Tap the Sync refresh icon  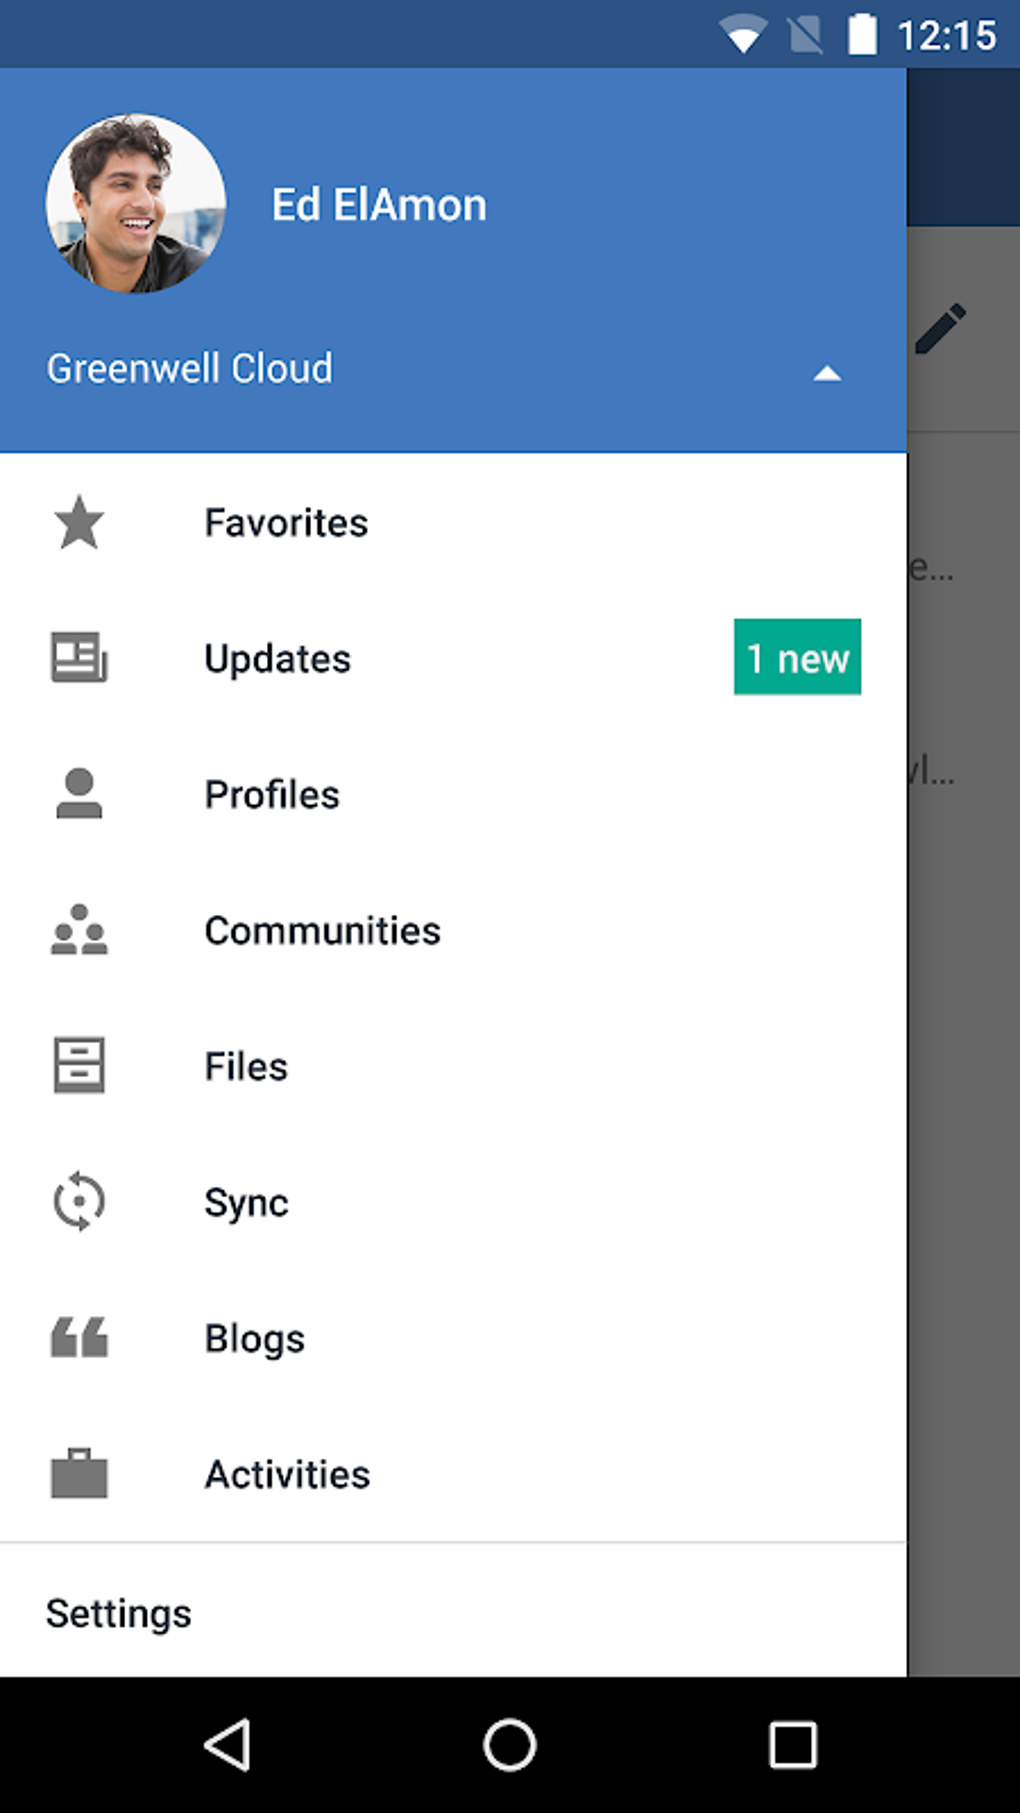pyautogui.click(x=78, y=1202)
